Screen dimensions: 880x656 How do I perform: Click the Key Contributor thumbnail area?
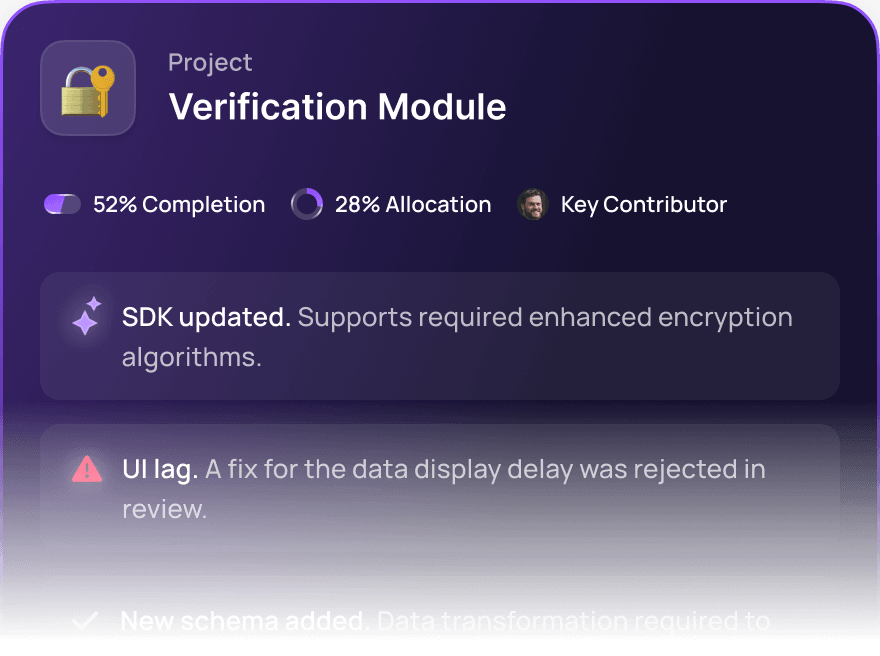pyautogui.click(x=532, y=204)
